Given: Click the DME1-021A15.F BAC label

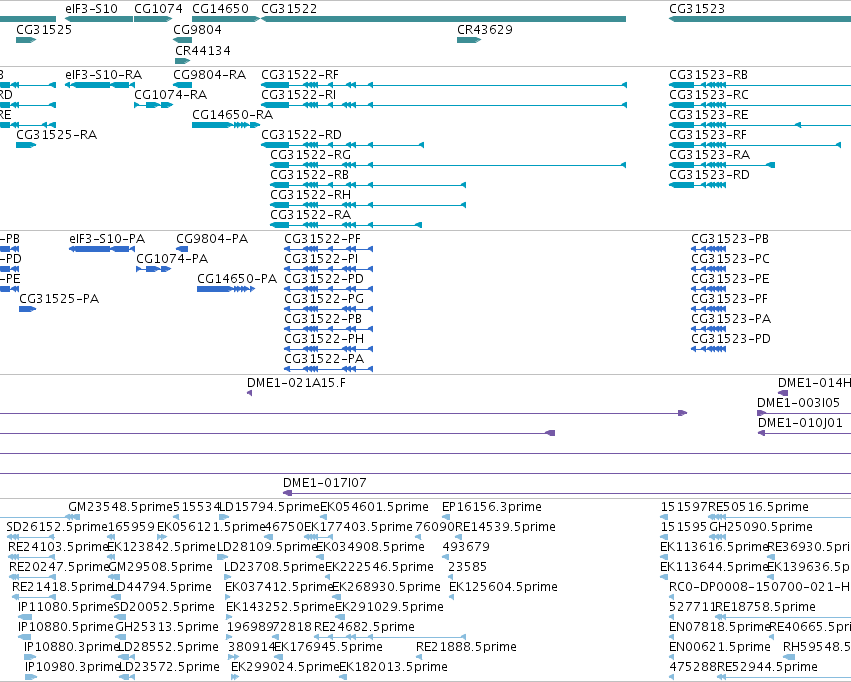Looking at the screenshot, I should click(x=296, y=383).
